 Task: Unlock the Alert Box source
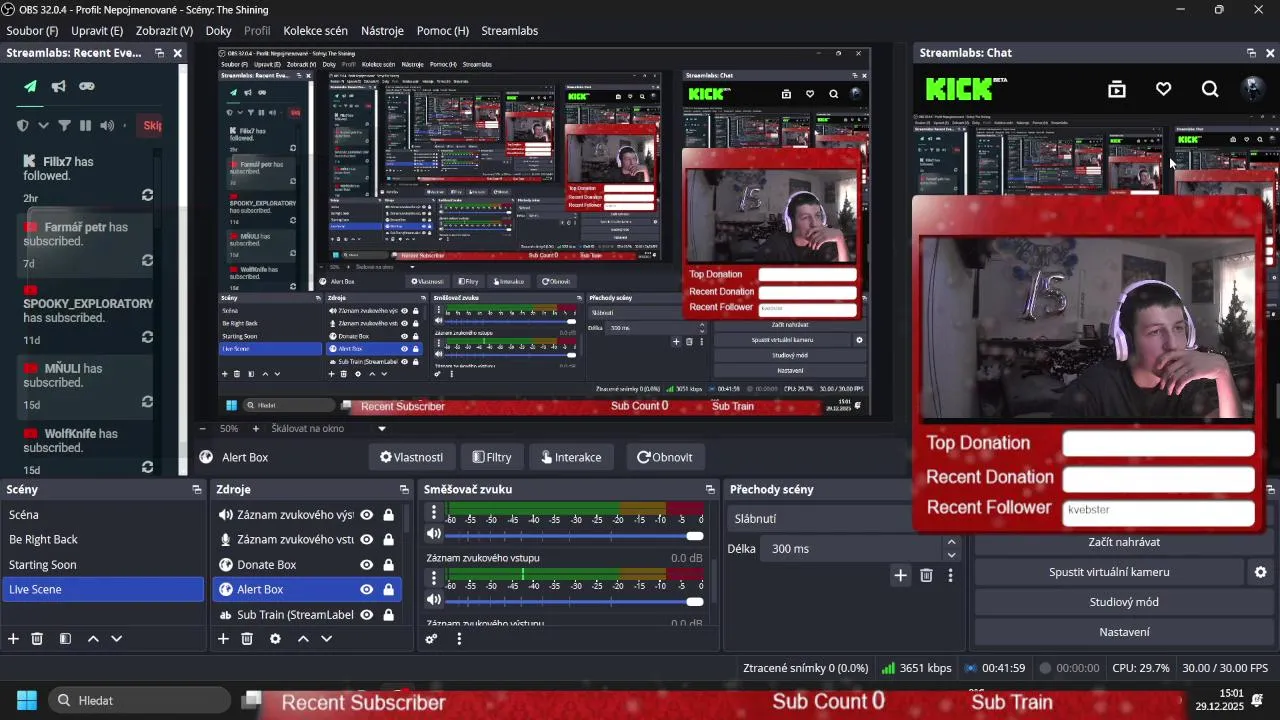pos(388,590)
